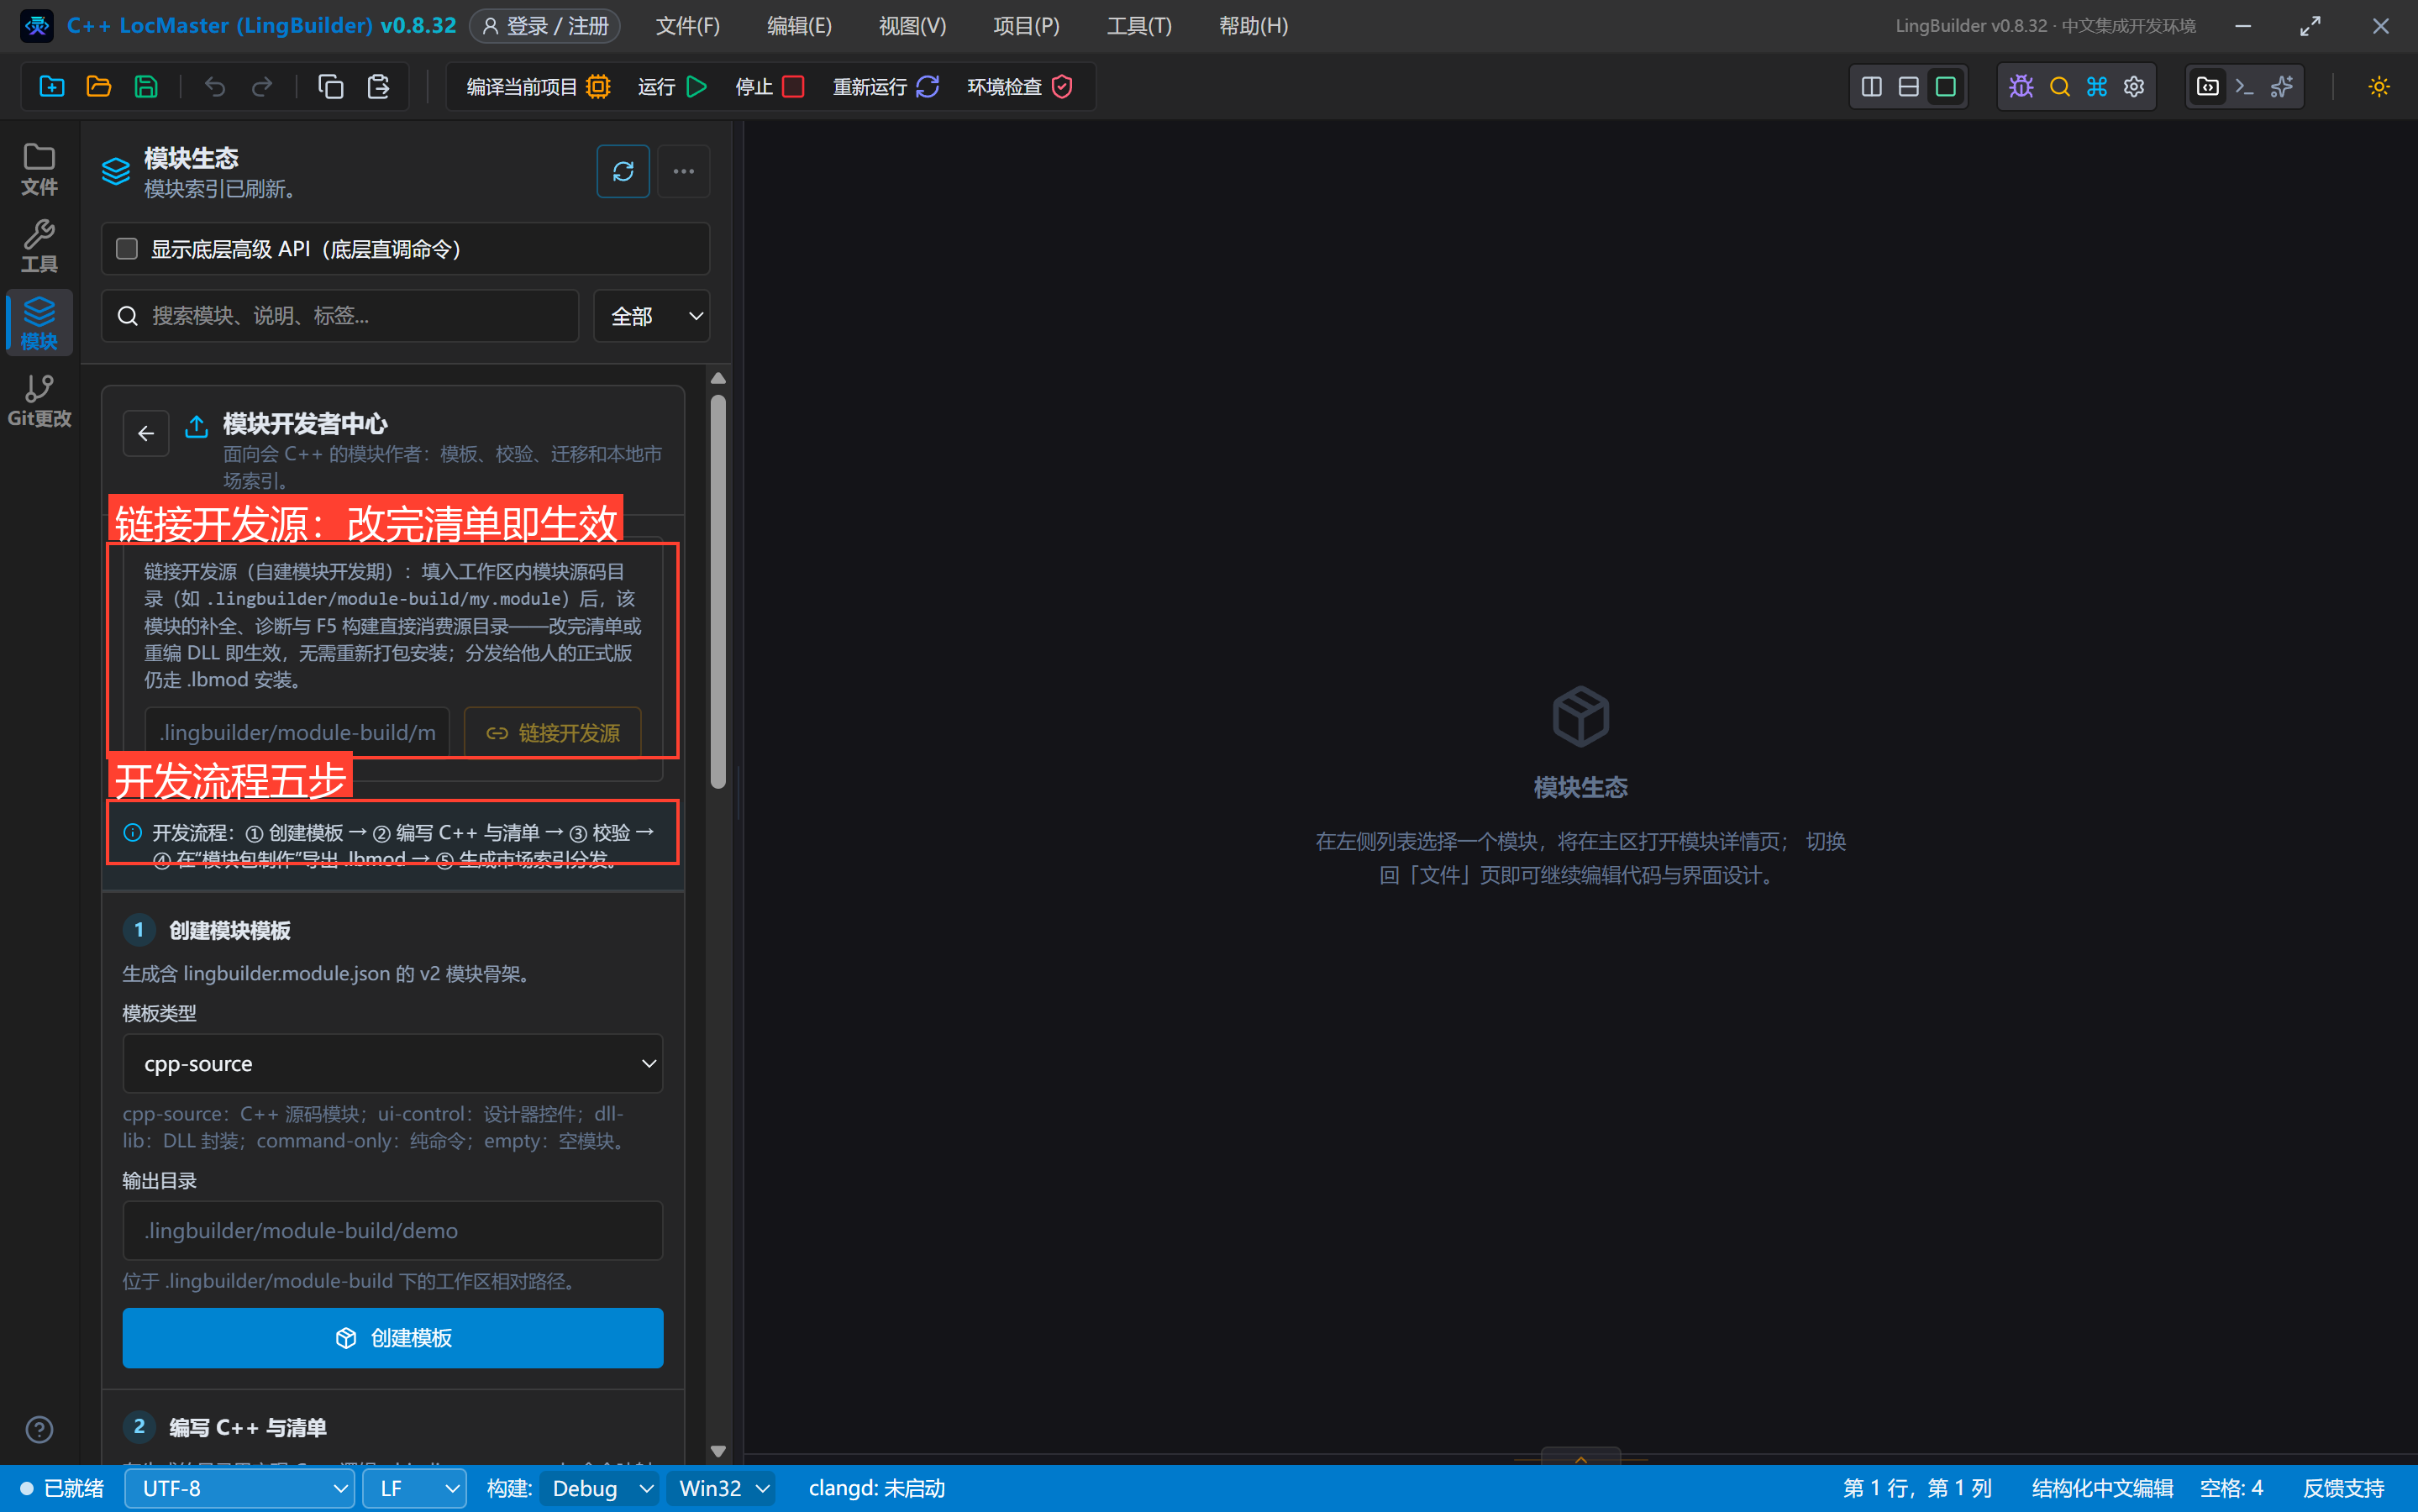The width and height of the screenshot is (2418, 1512).
Task: Open the three-dots more options menu
Action: tap(684, 172)
